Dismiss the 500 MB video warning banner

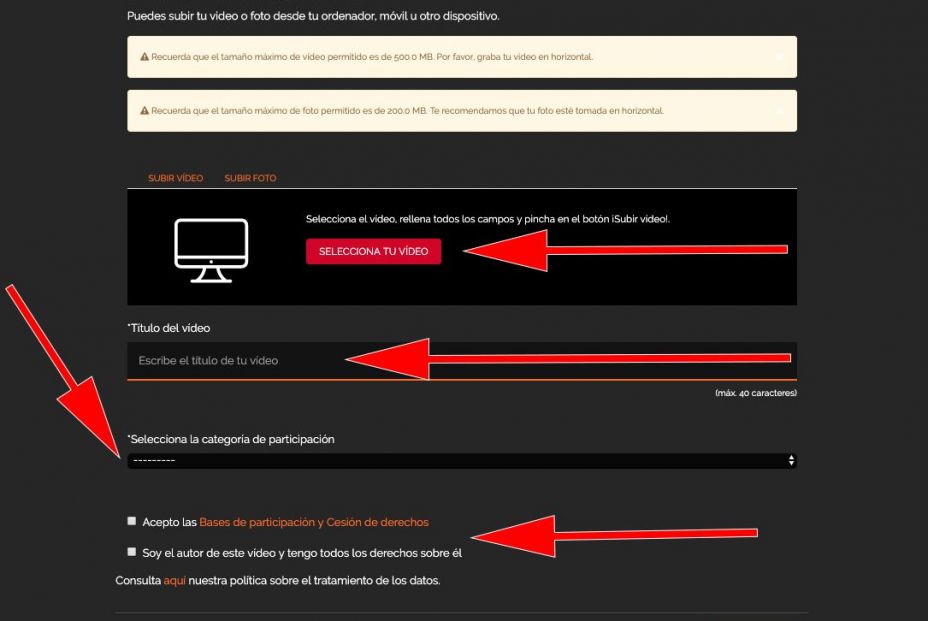pos(779,58)
